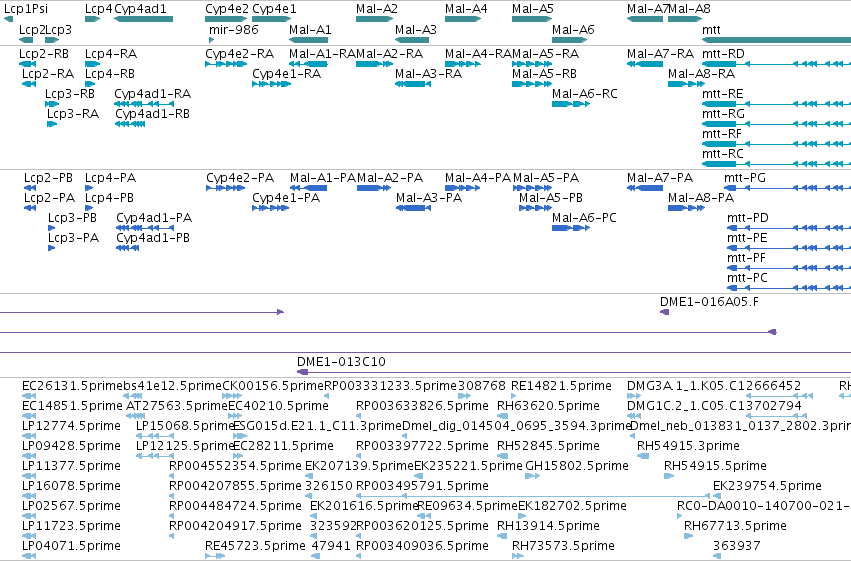Select the mtt-RC transcript label
The width and height of the screenshot is (851, 561).
coord(723,154)
